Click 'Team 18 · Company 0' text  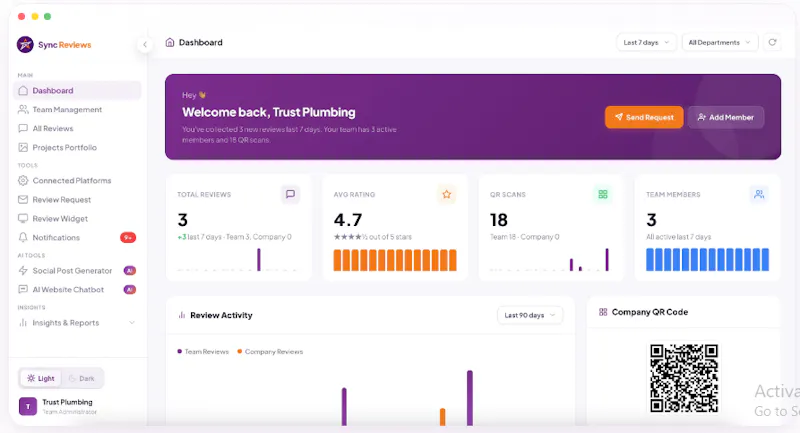tap(524, 237)
